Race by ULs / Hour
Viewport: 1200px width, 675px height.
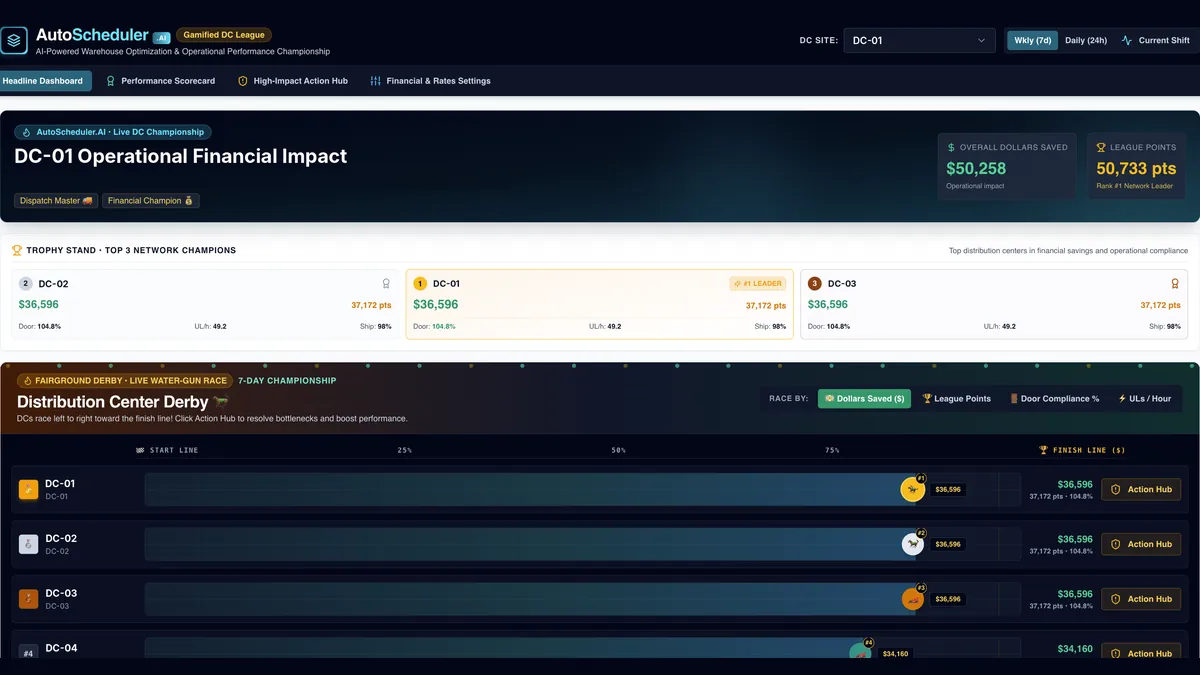(1145, 398)
